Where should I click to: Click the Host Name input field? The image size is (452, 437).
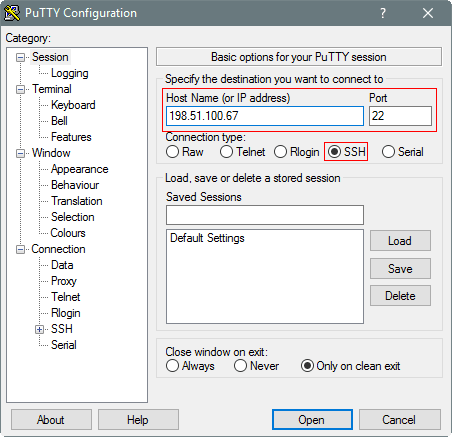coord(265,116)
